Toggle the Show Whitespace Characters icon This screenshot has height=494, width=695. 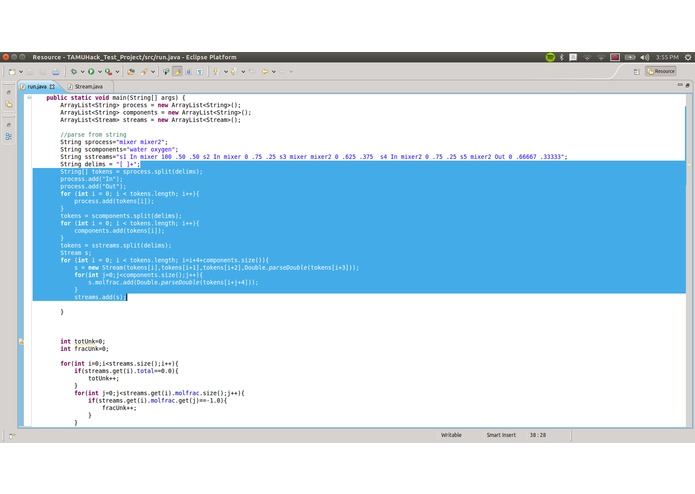[200, 71]
